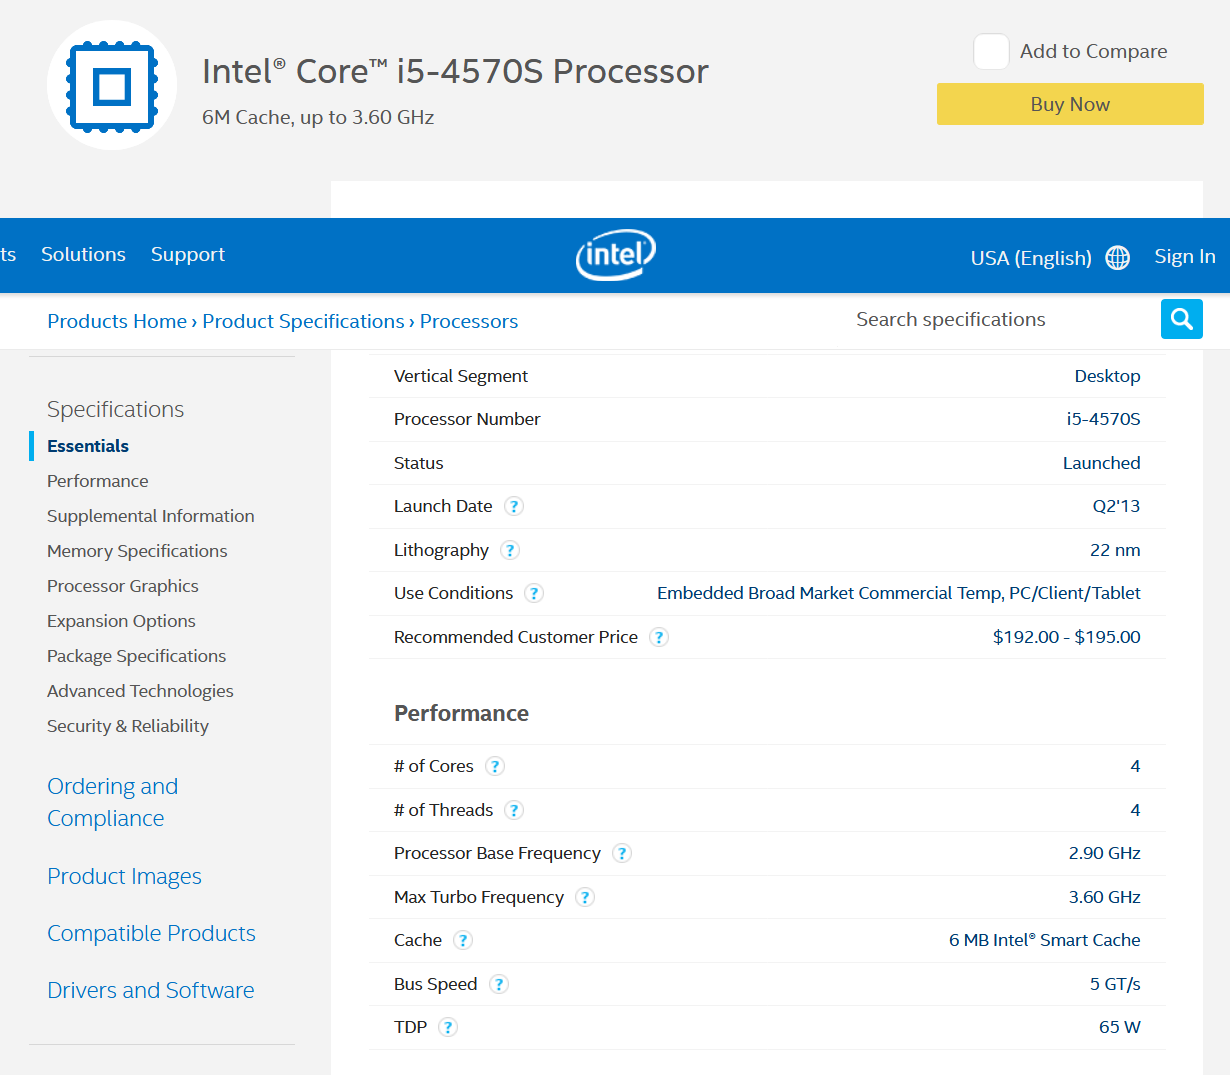This screenshot has width=1230, height=1075.
Task: Click in Search specifications field
Action: tap(990, 319)
